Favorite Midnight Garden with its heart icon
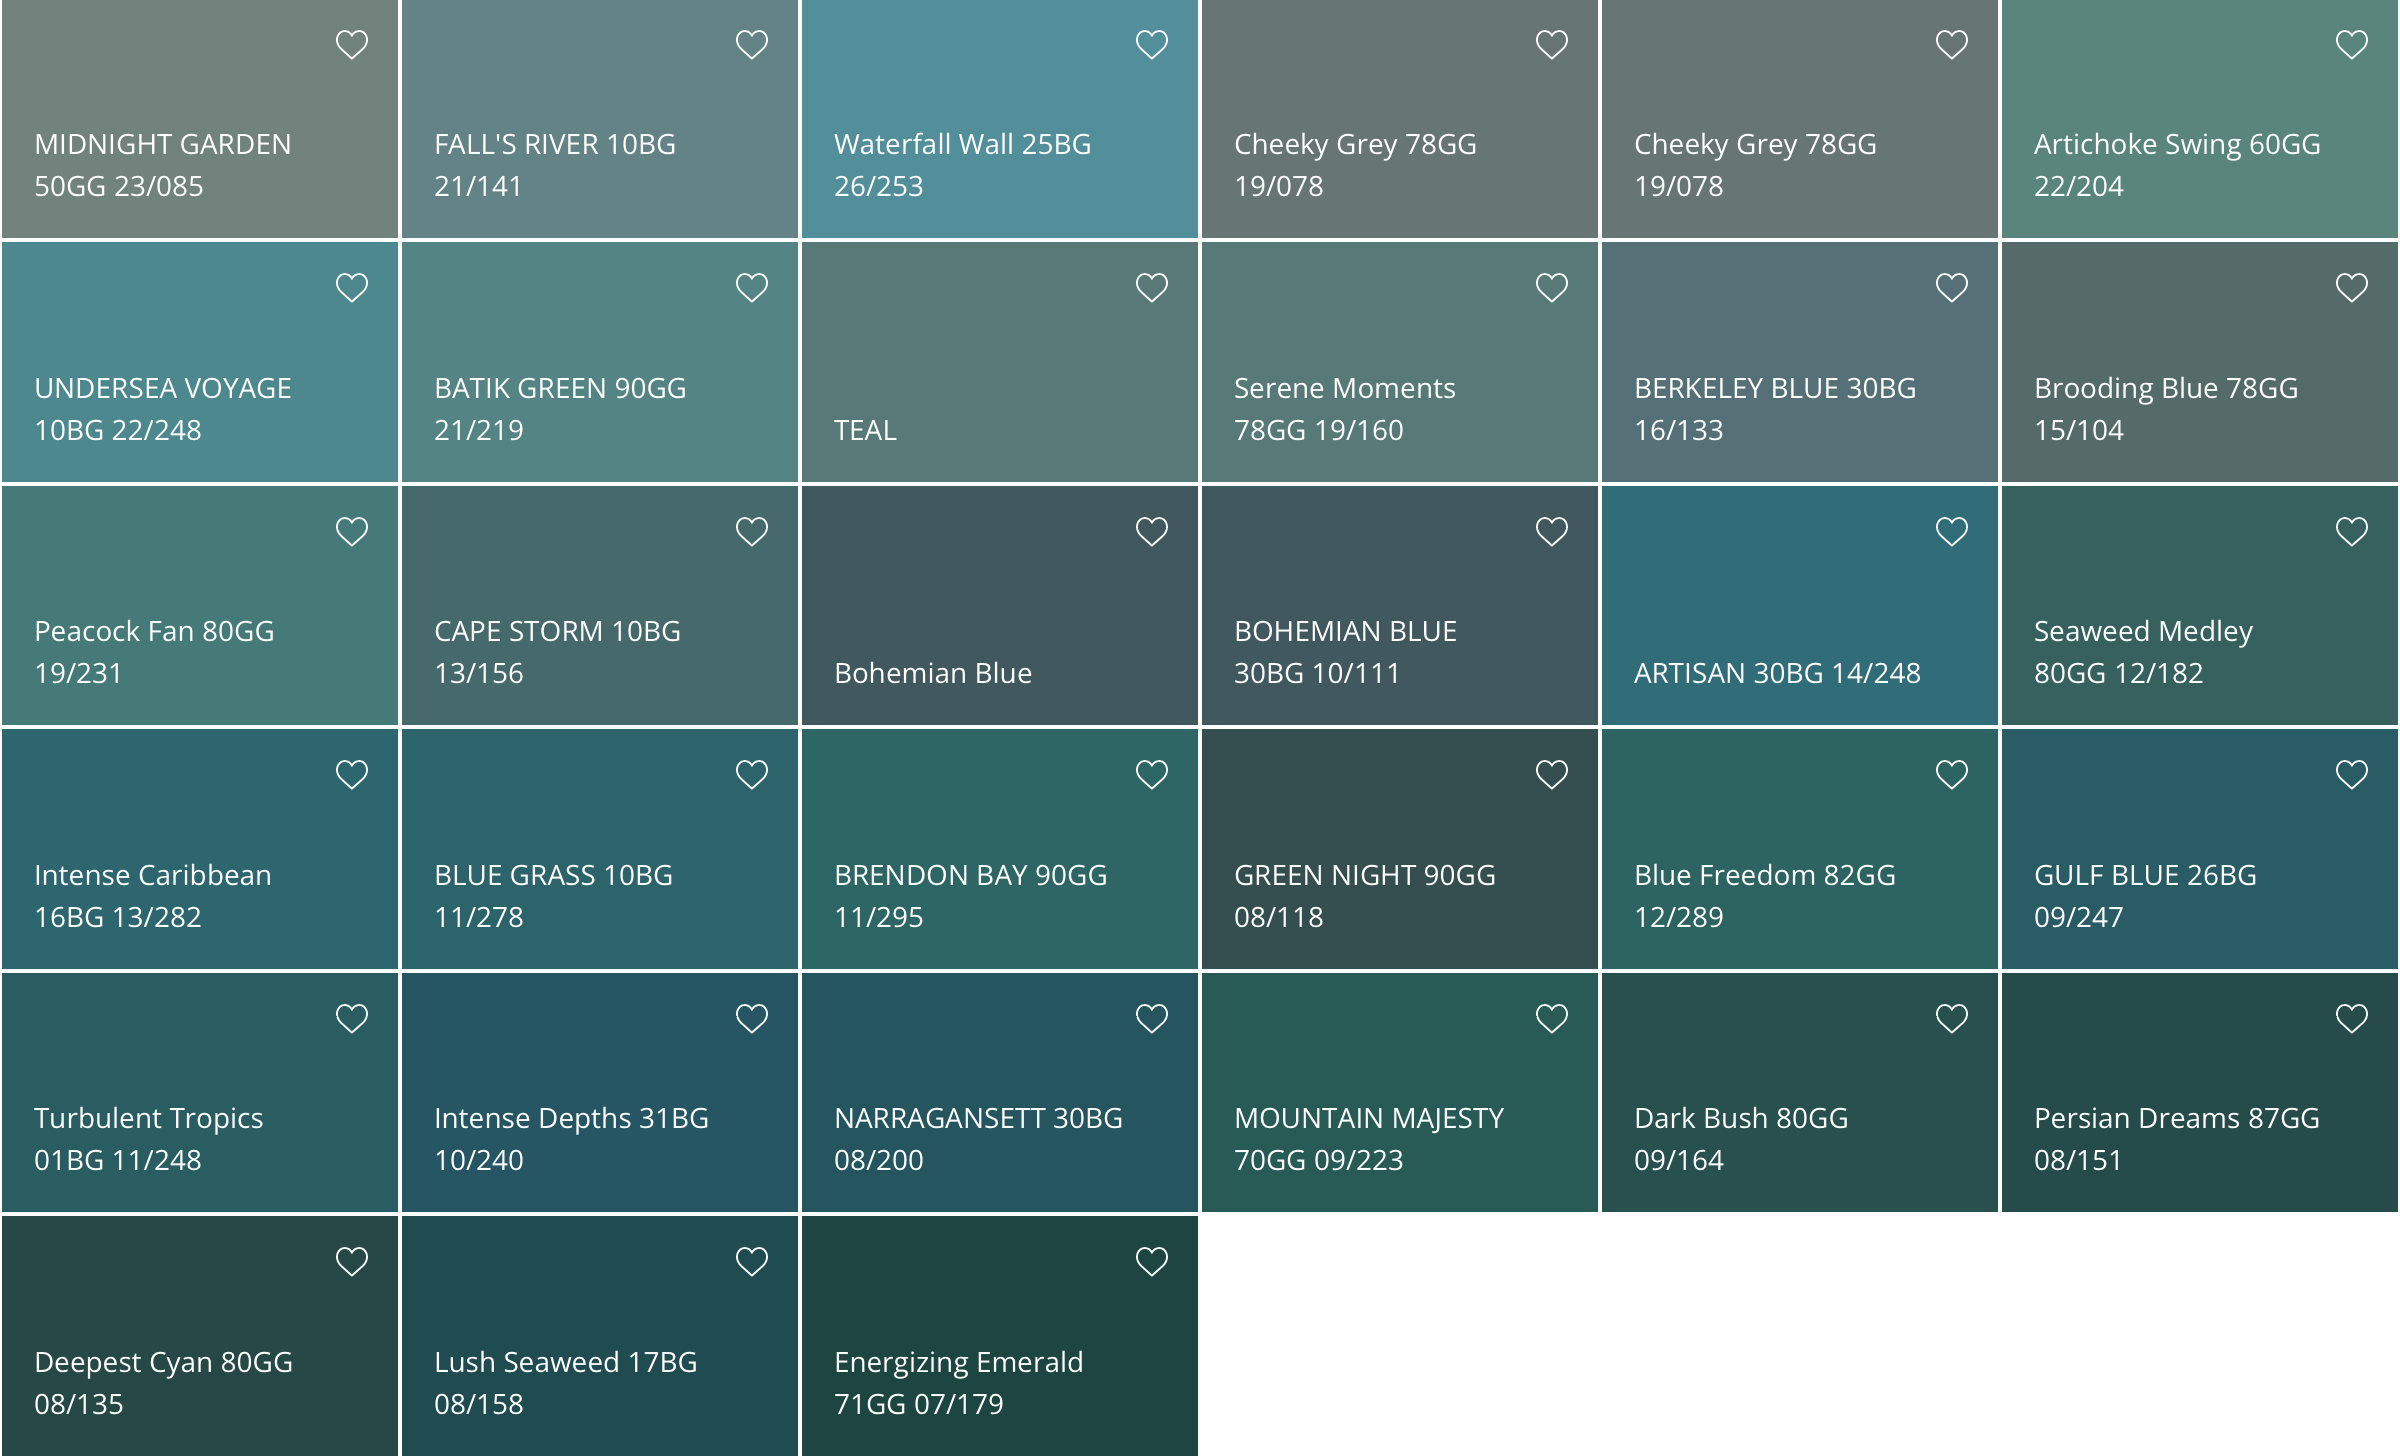The image size is (2400, 1456). 352,45
